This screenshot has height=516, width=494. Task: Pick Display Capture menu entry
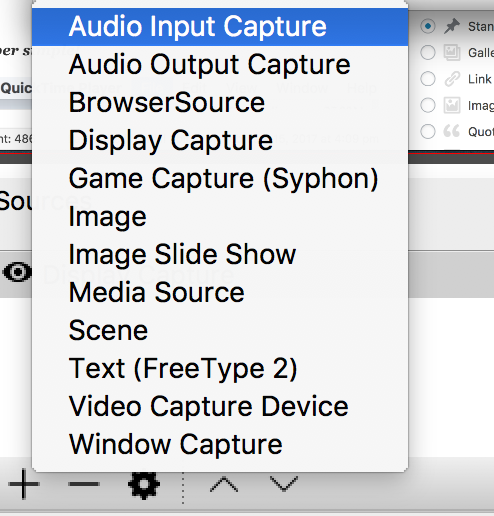(x=220, y=141)
